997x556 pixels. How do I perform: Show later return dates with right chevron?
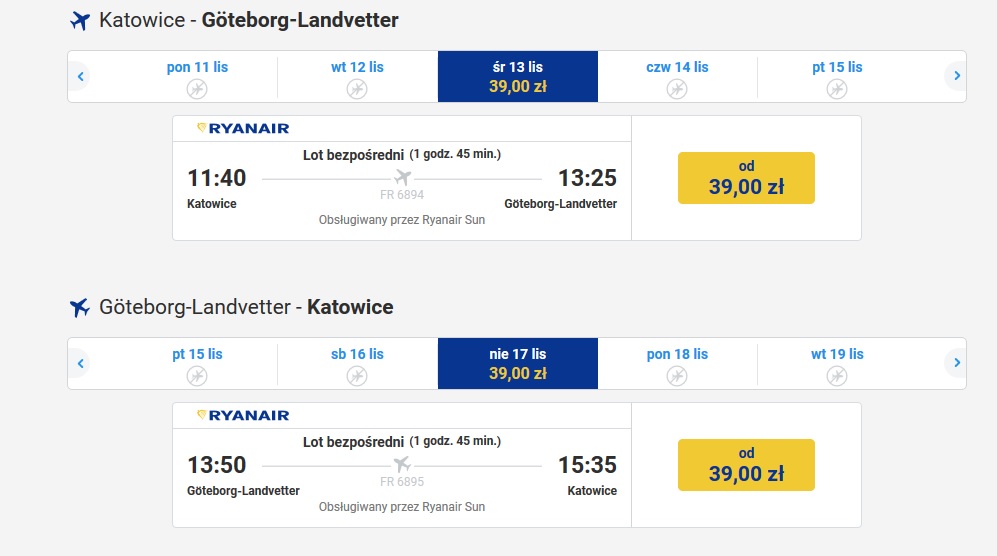(956, 363)
